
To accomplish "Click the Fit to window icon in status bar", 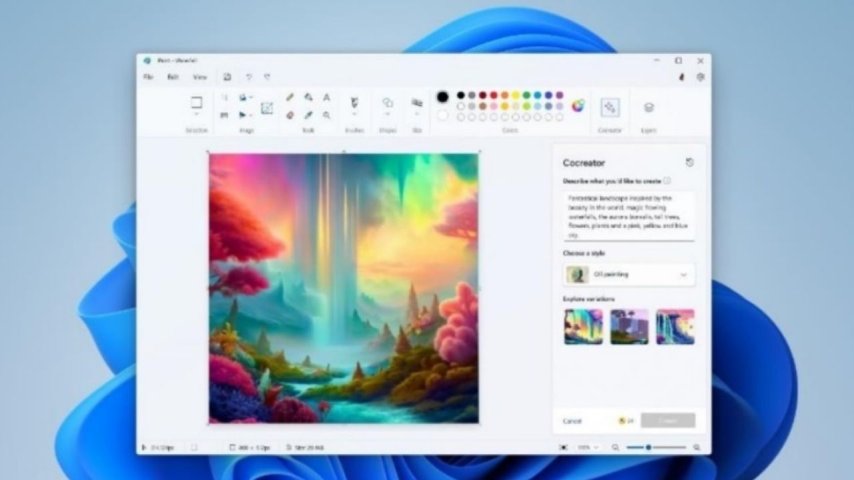I will click(x=564, y=447).
